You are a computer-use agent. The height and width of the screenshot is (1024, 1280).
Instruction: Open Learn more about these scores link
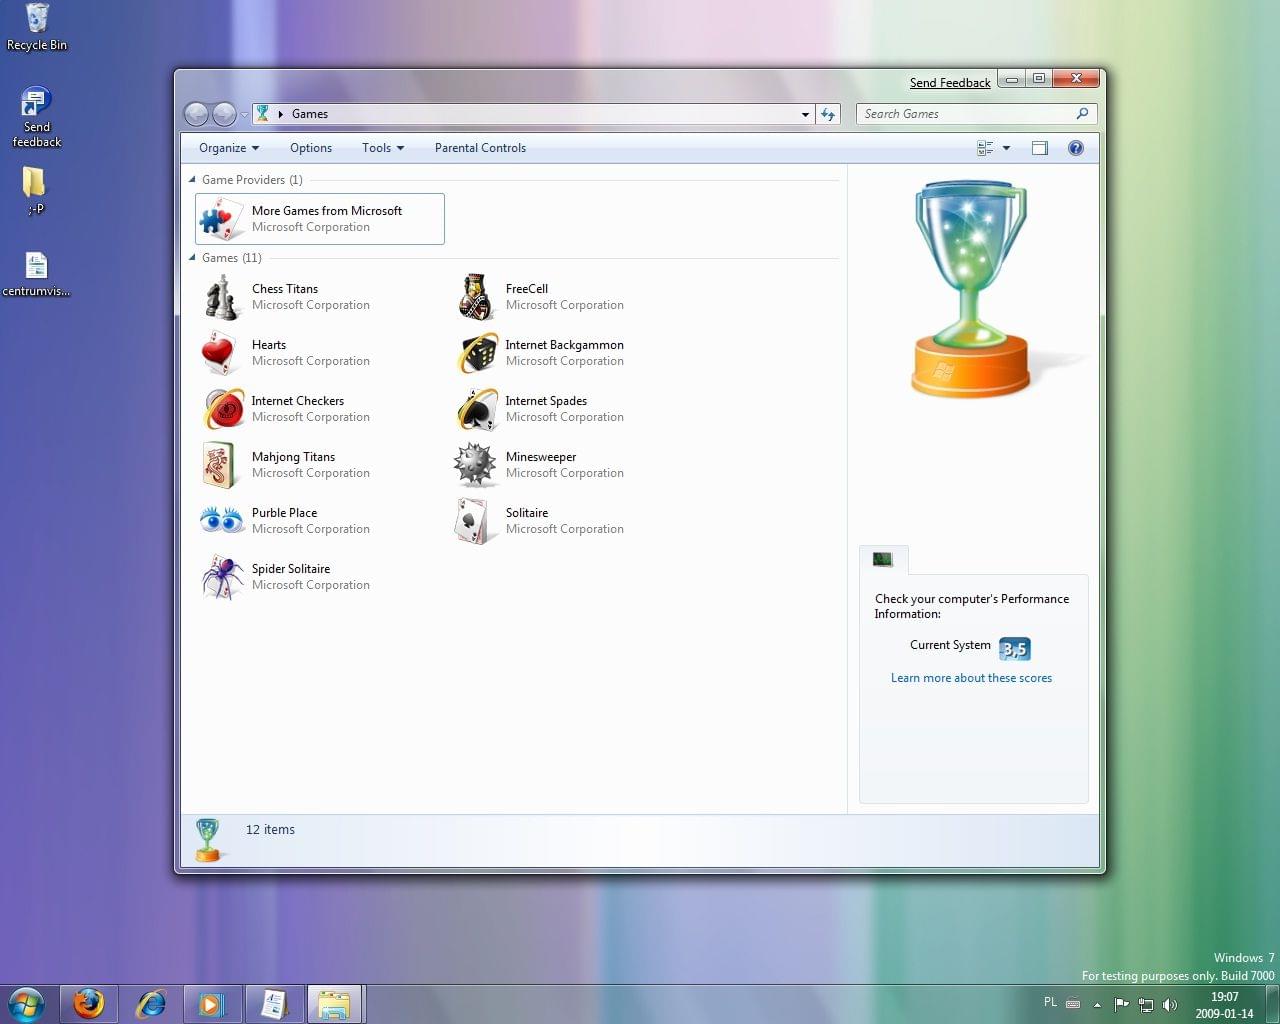pos(971,678)
